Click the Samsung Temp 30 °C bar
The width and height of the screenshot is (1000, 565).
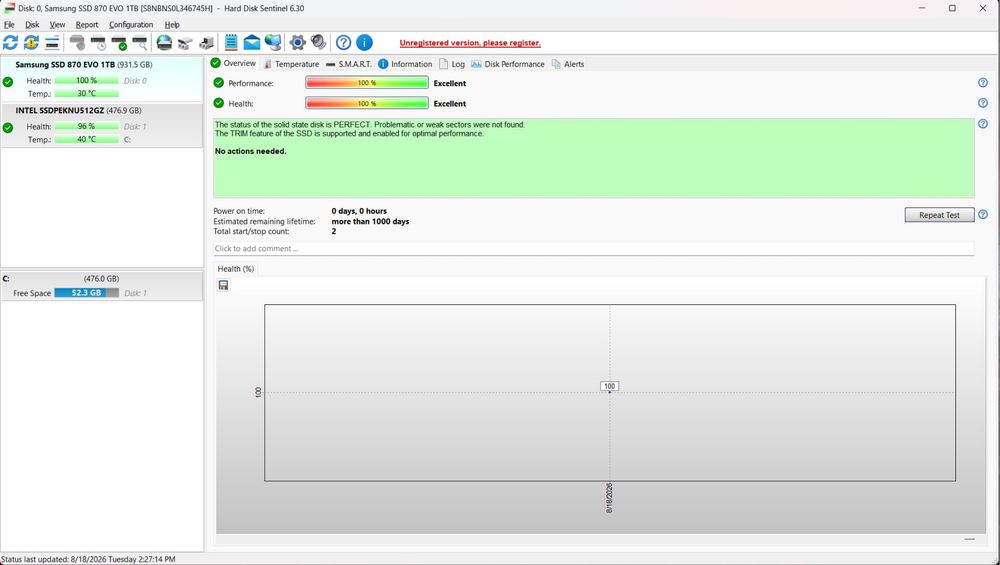87,94
